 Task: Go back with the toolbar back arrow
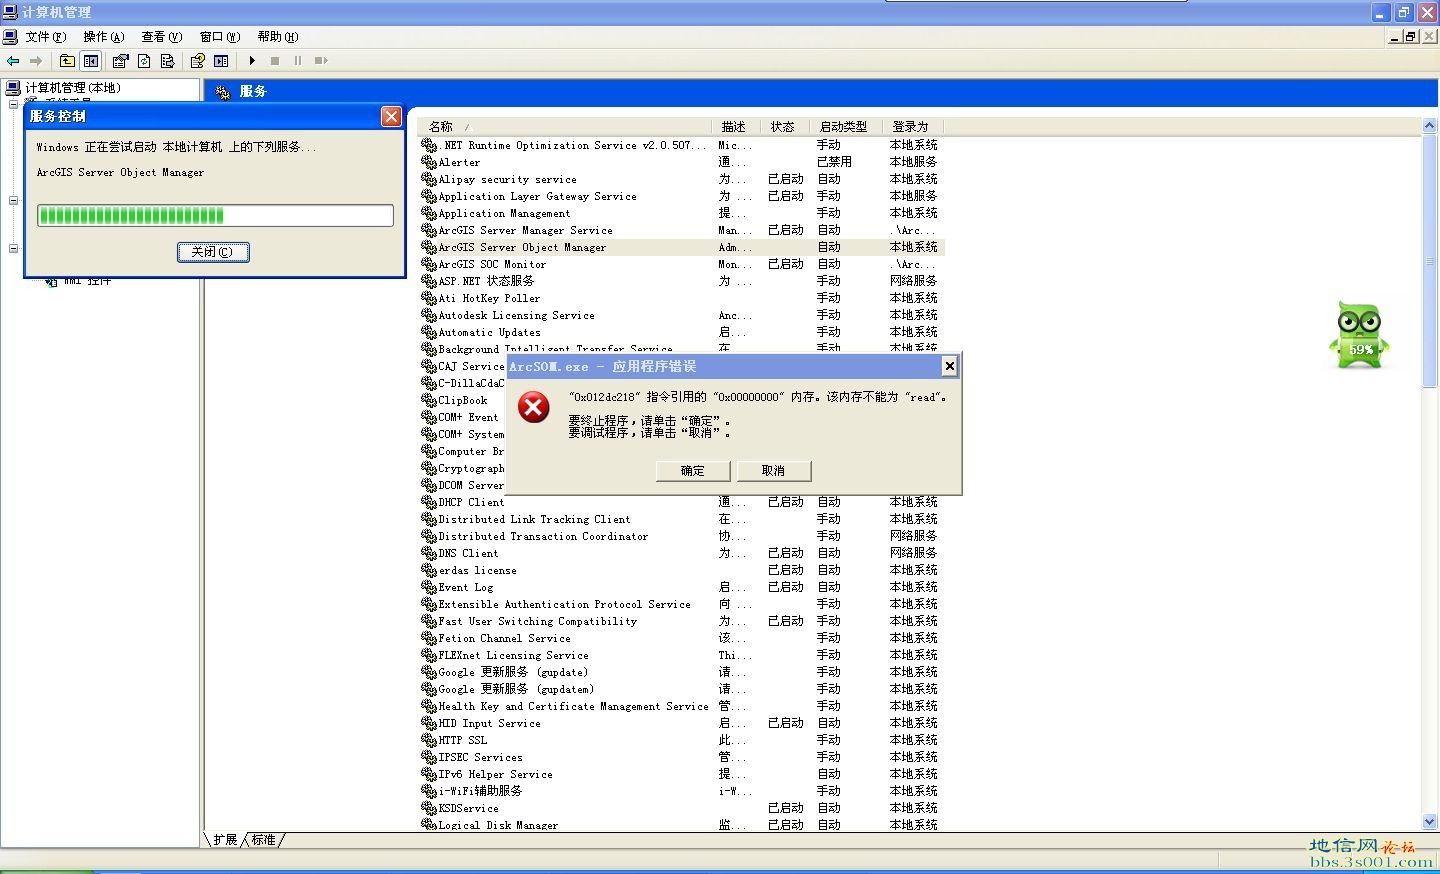13,61
